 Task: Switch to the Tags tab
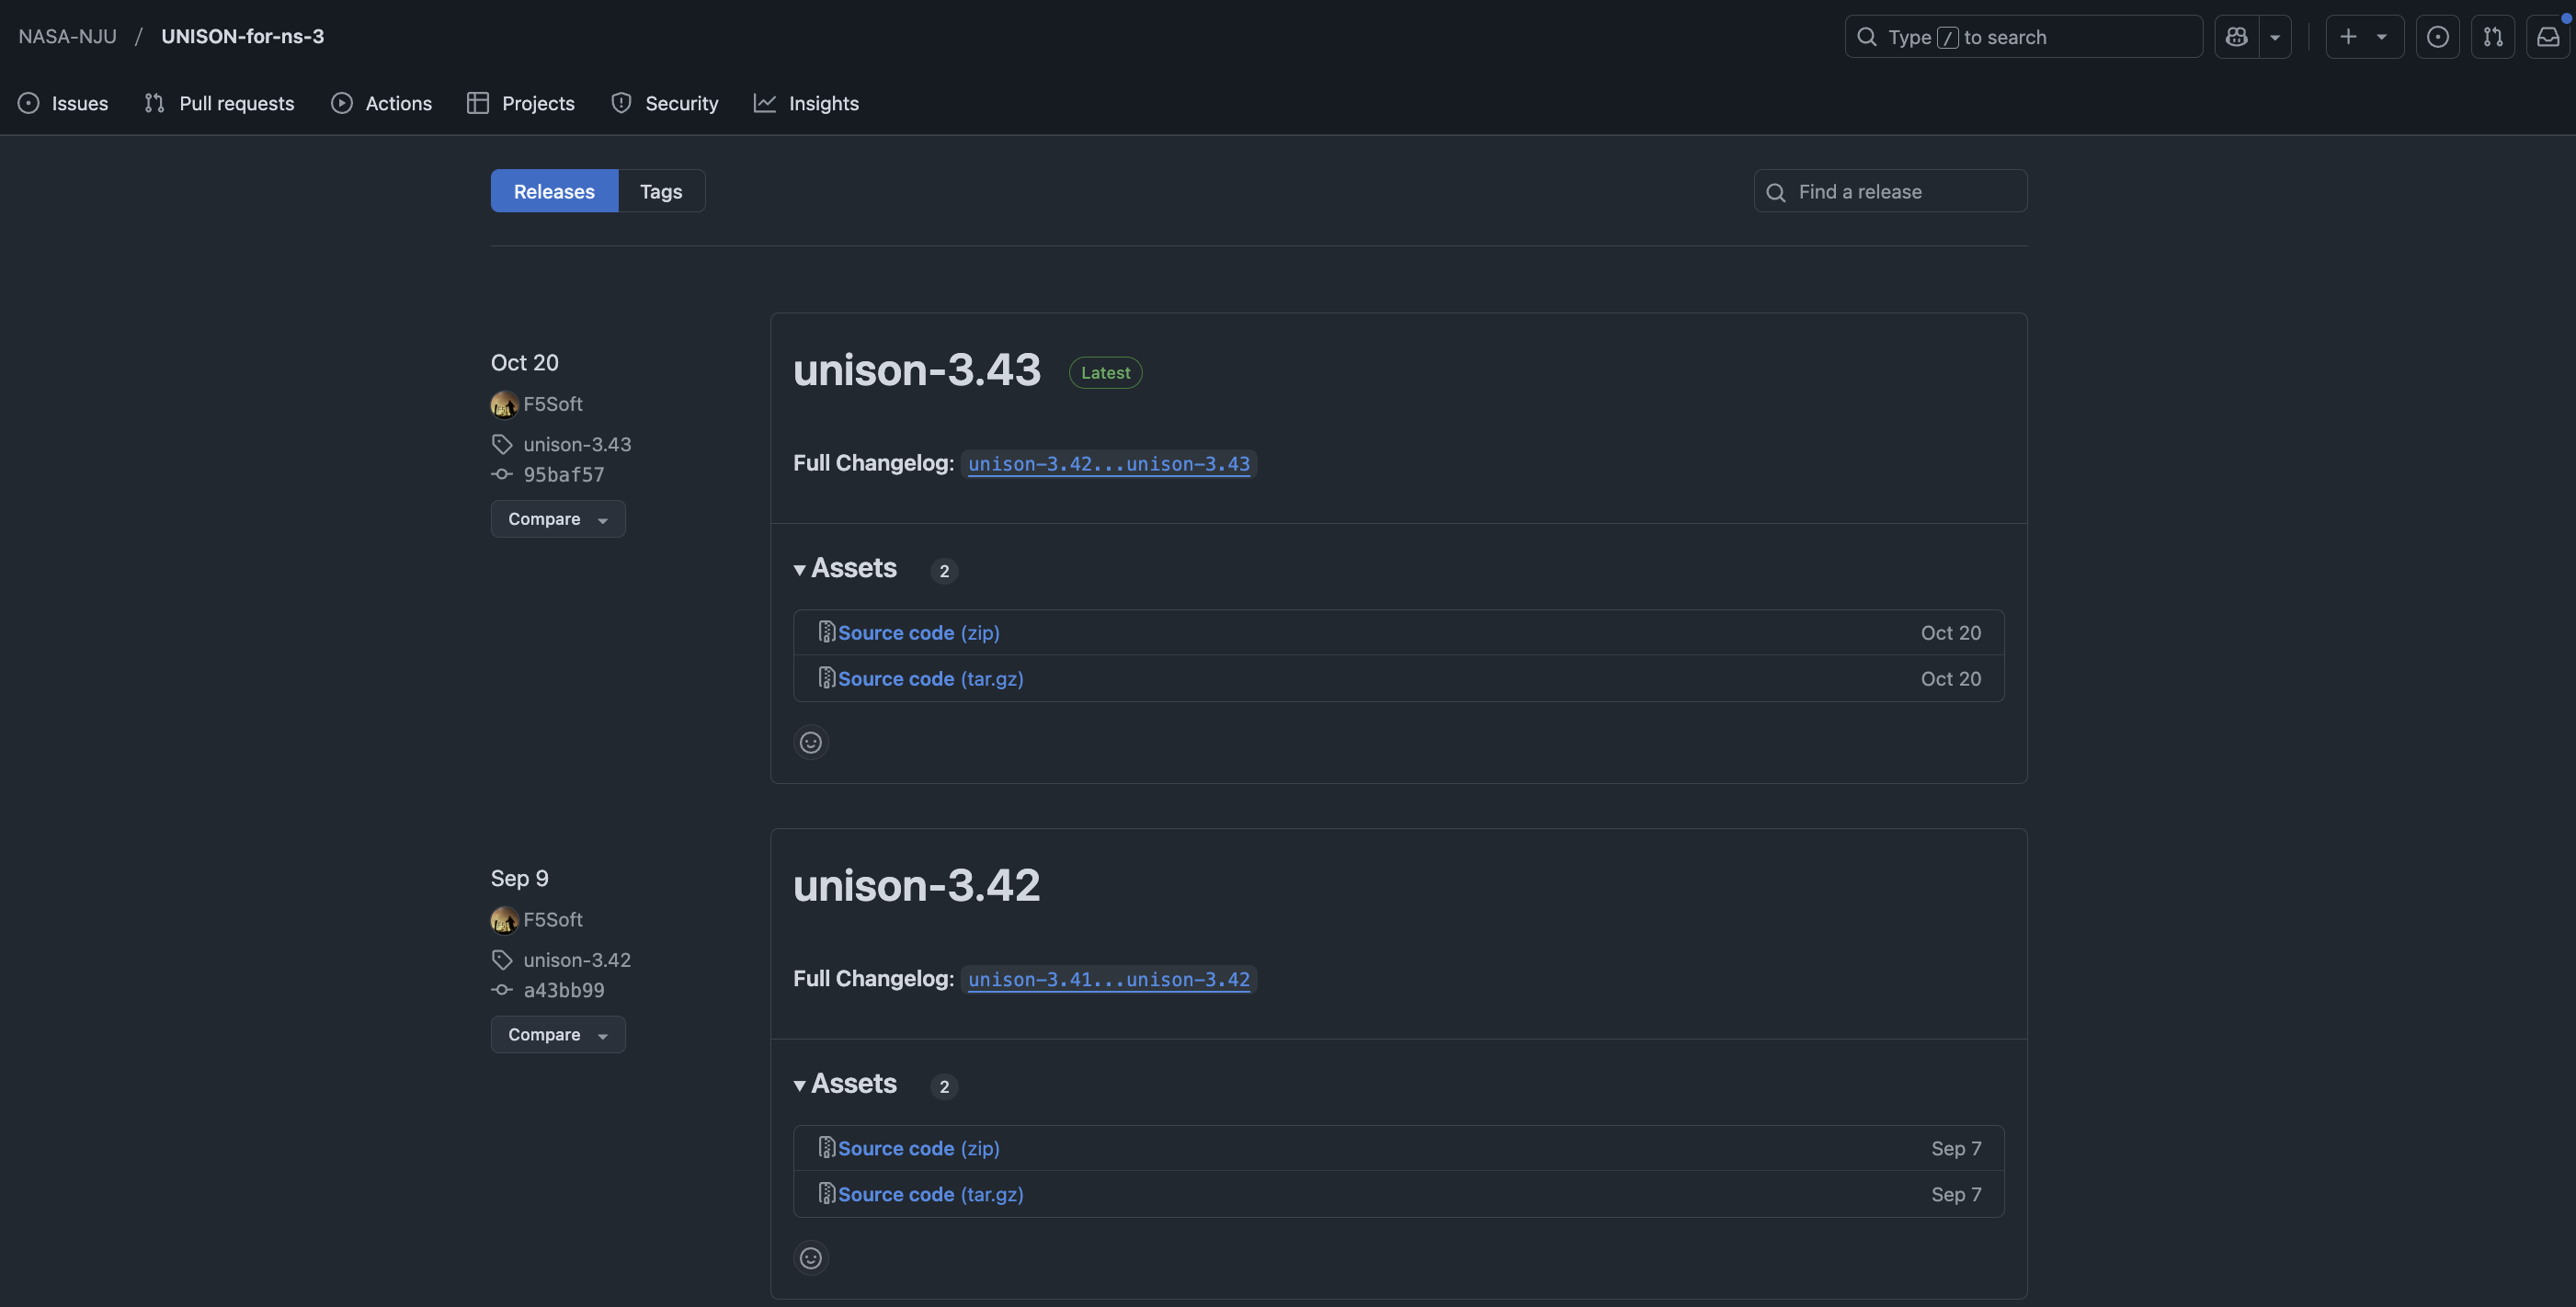pyautogui.click(x=660, y=191)
